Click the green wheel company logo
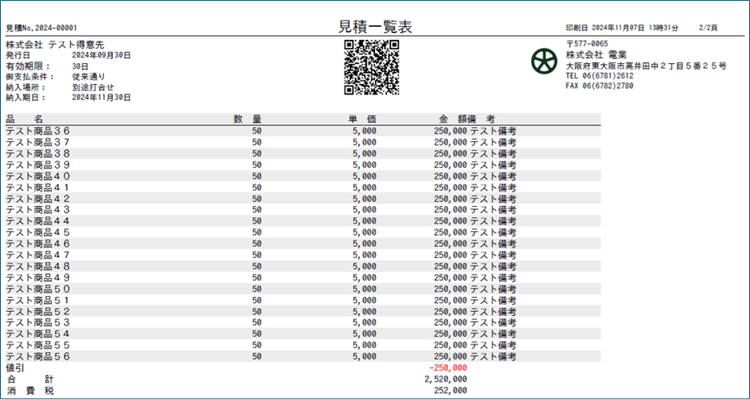Screen dimensions: 750x400 click(545, 63)
